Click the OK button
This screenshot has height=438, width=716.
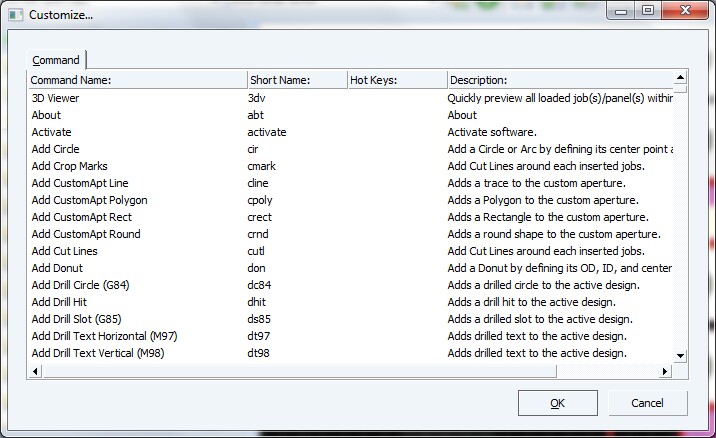(557, 403)
